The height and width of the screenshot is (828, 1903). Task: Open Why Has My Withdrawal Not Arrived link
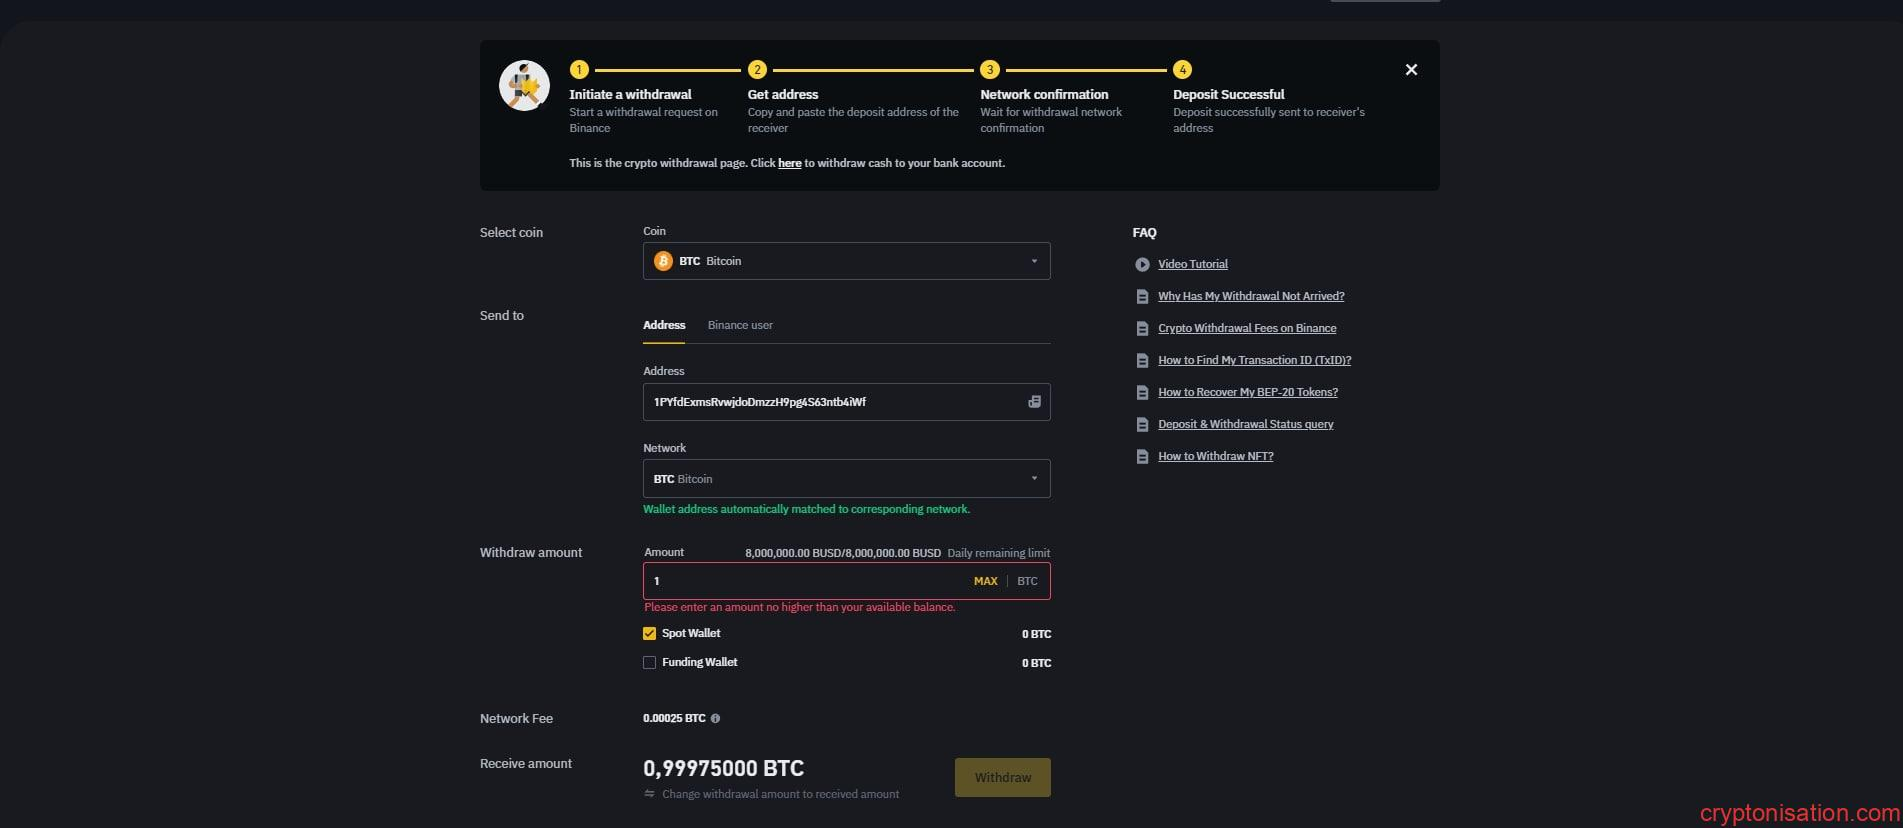point(1251,296)
